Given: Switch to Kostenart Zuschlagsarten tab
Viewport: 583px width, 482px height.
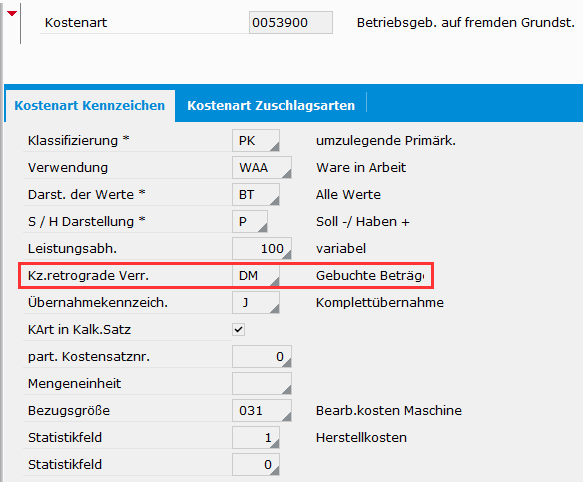Looking at the screenshot, I should (x=271, y=106).
